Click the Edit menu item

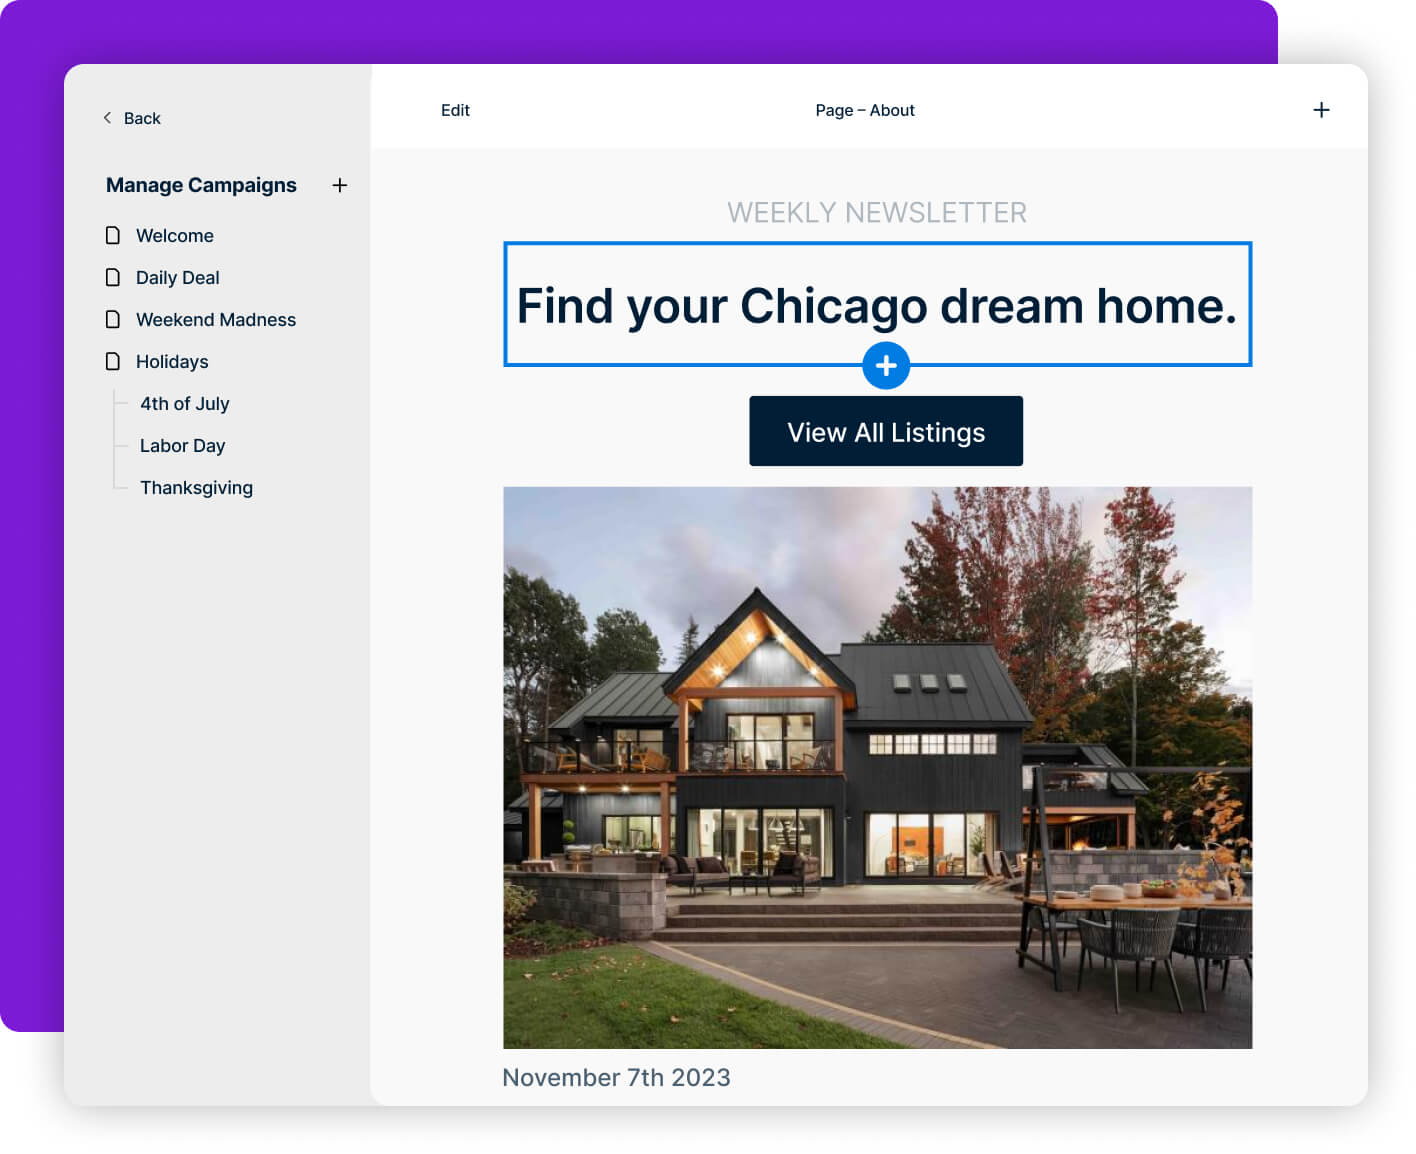click(x=455, y=110)
